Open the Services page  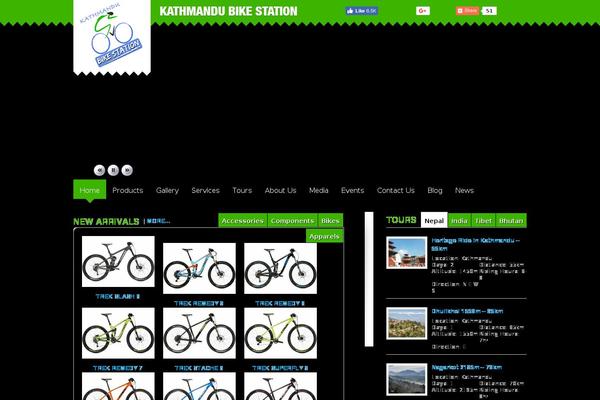click(x=205, y=190)
